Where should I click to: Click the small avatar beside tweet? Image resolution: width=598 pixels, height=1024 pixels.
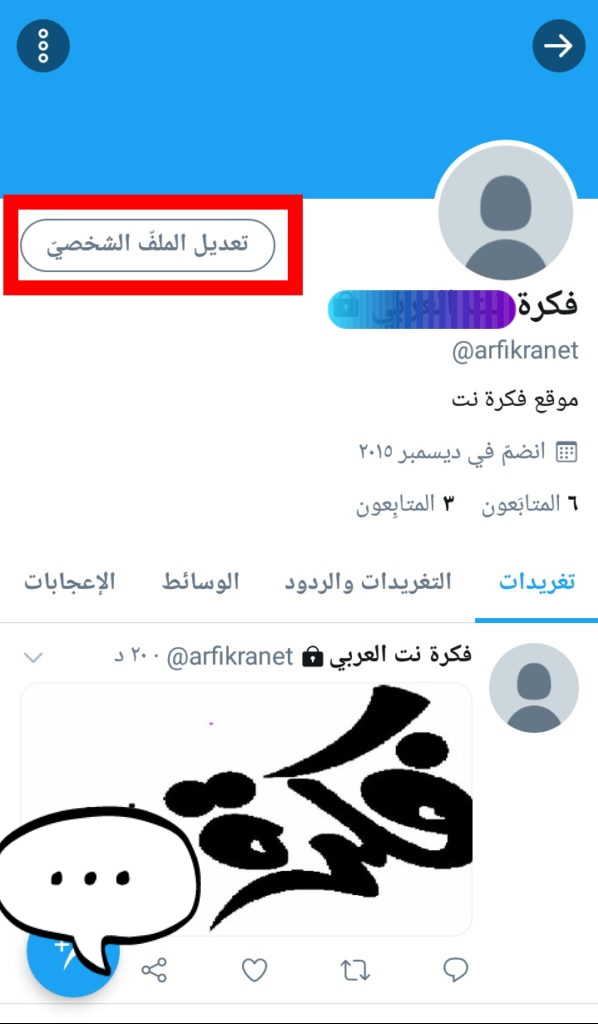click(534, 688)
